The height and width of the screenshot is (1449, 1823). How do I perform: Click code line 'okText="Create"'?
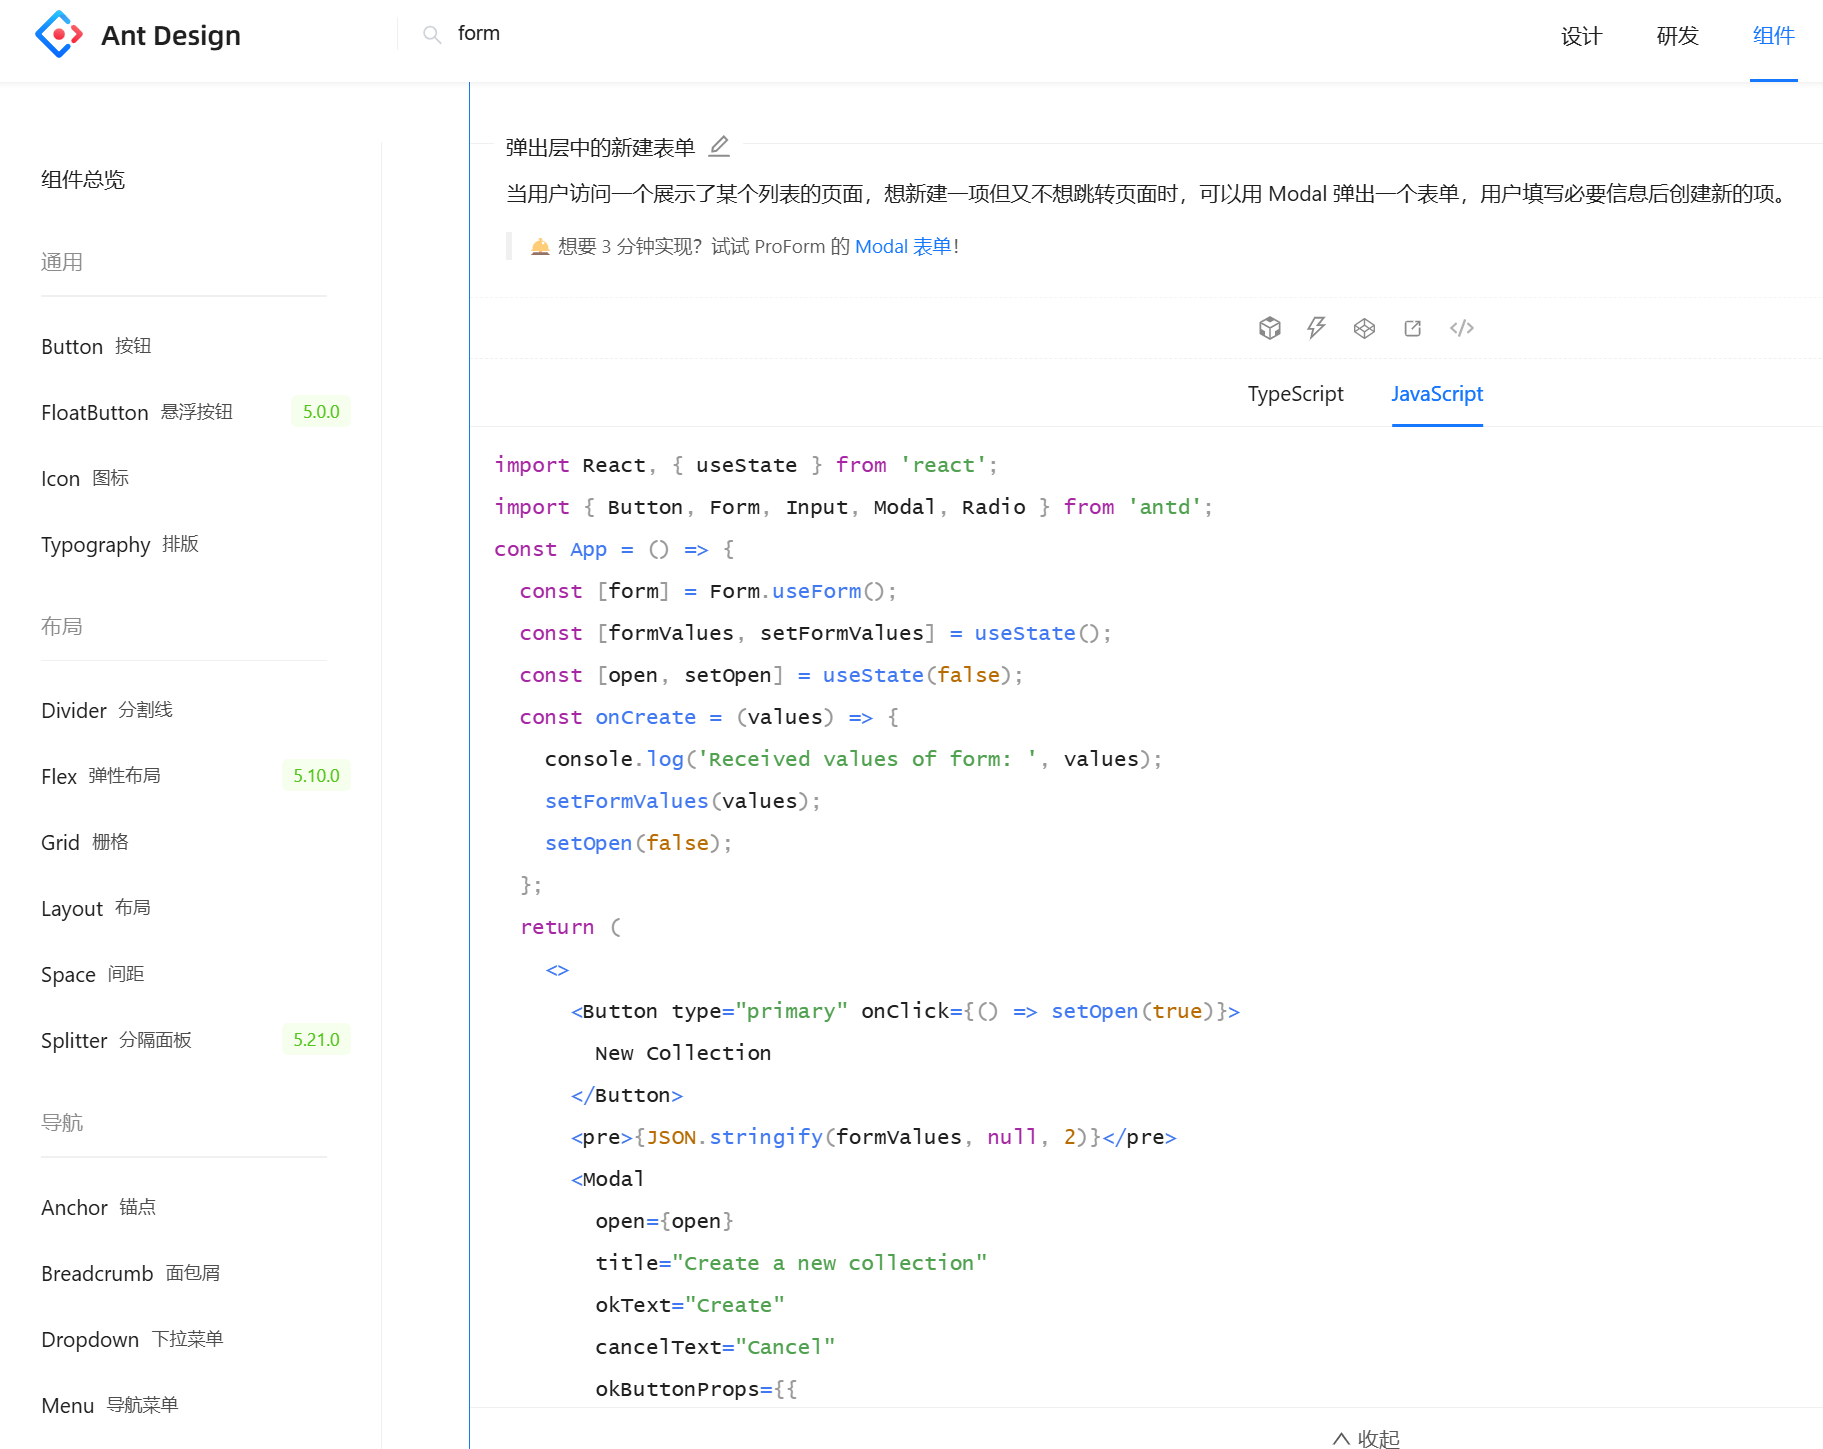pyautogui.click(x=690, y=1305)
